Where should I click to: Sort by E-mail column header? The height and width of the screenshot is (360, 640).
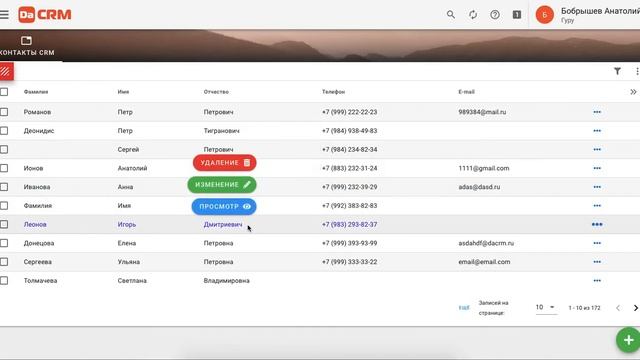(467, 92)
